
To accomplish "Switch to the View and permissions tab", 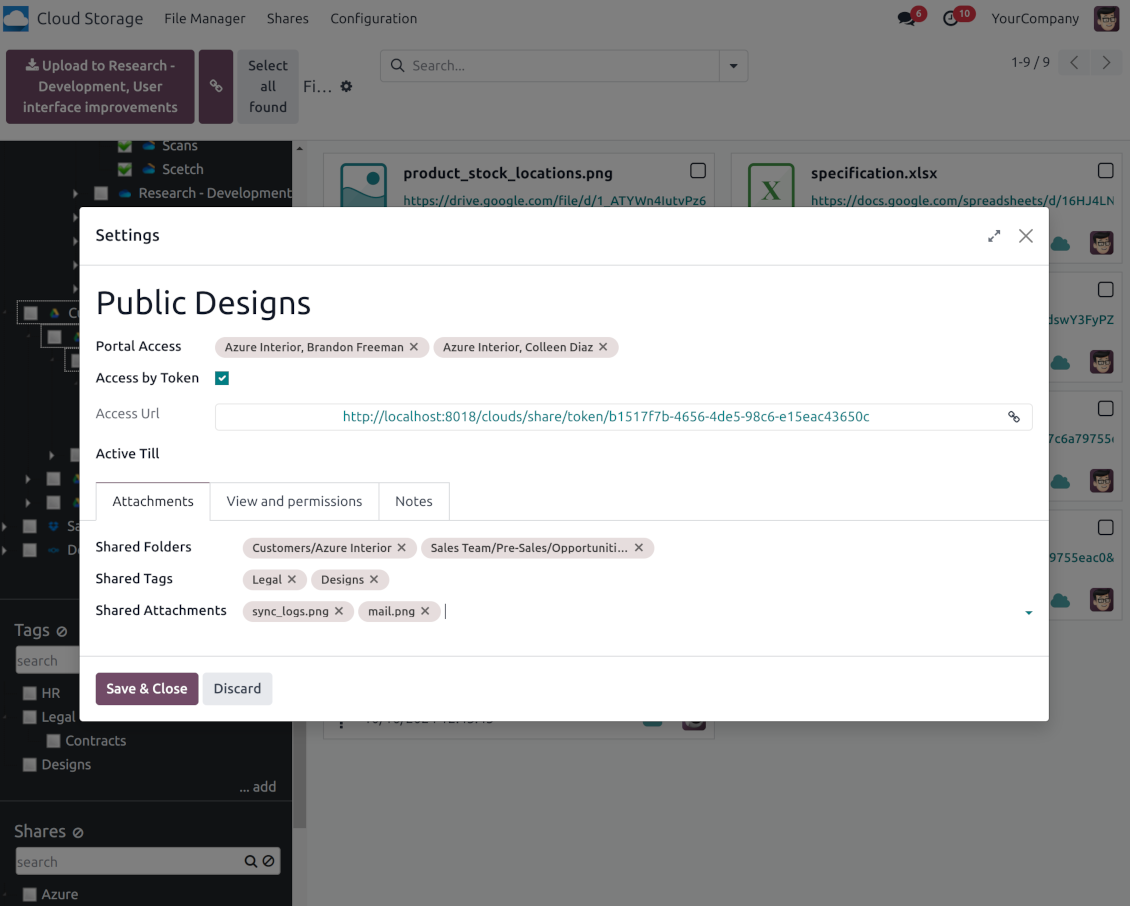I will 294,501.
